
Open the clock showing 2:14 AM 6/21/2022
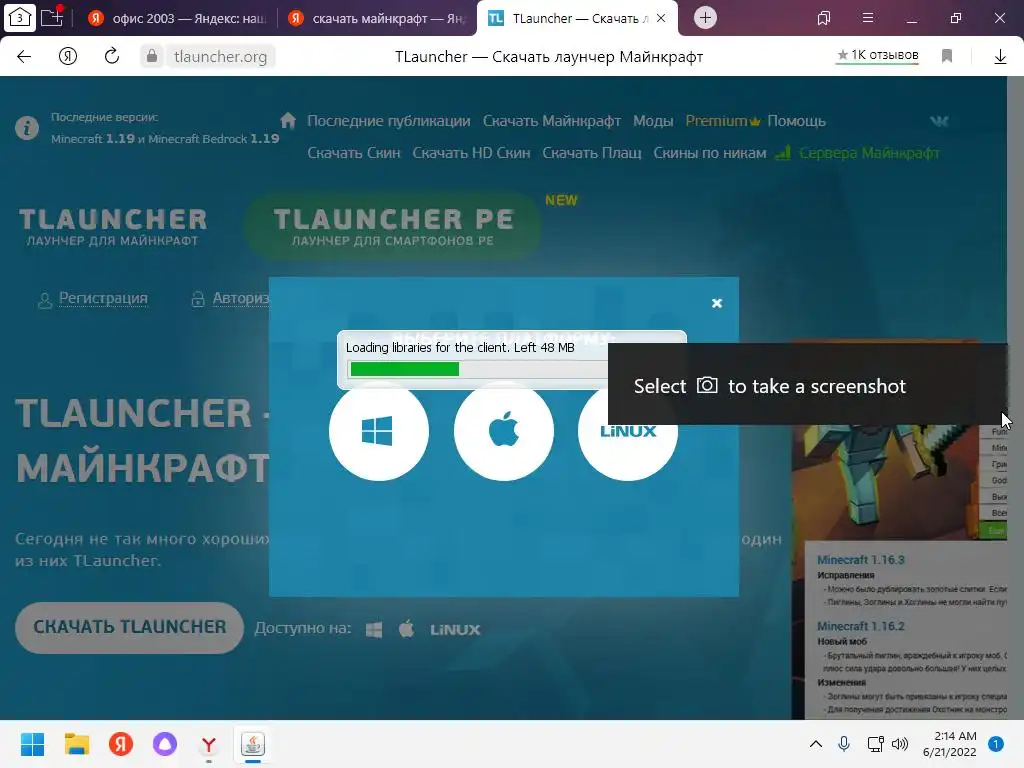[x=950, y=744]
